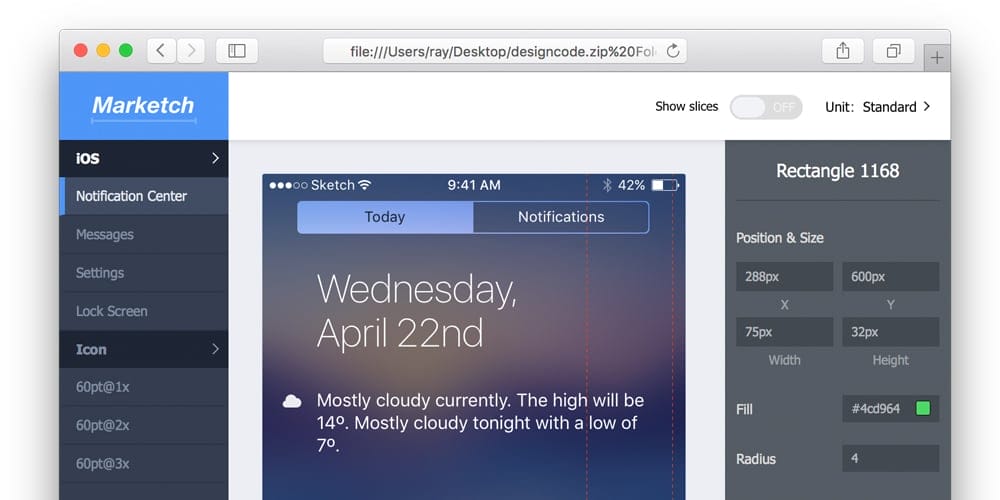Open a new tab with plus icon
The height and width of the screenshot is (500, 1000).
pos(937,58)
